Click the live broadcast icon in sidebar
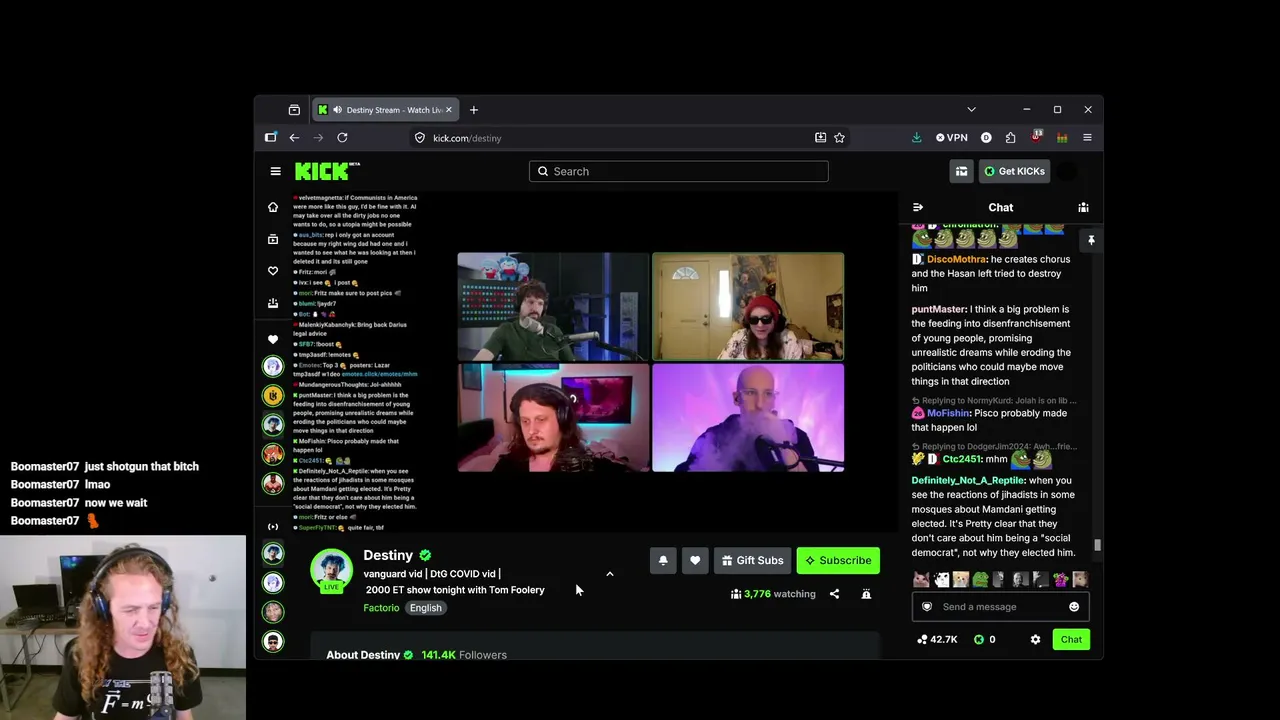 [x=273, y=526]
